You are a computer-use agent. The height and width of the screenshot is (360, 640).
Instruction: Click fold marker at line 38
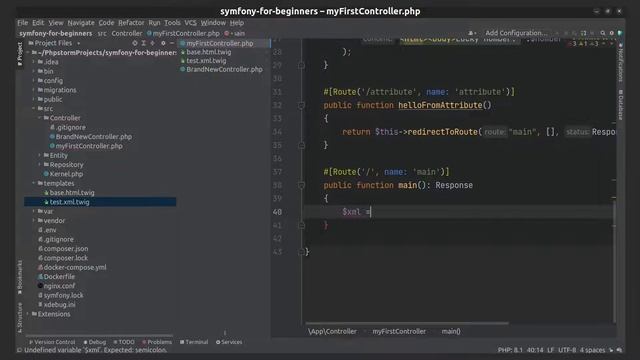click(x=301, y=185)
